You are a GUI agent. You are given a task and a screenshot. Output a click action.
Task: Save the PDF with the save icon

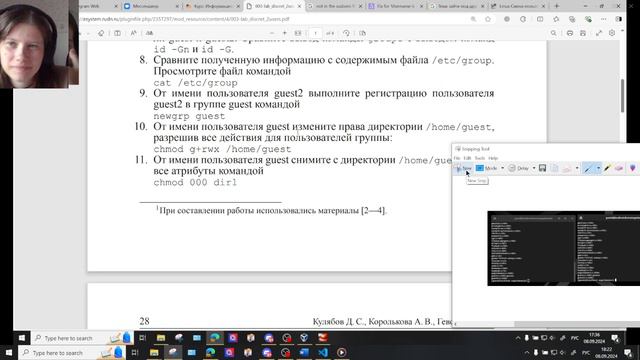click(583, 33)
